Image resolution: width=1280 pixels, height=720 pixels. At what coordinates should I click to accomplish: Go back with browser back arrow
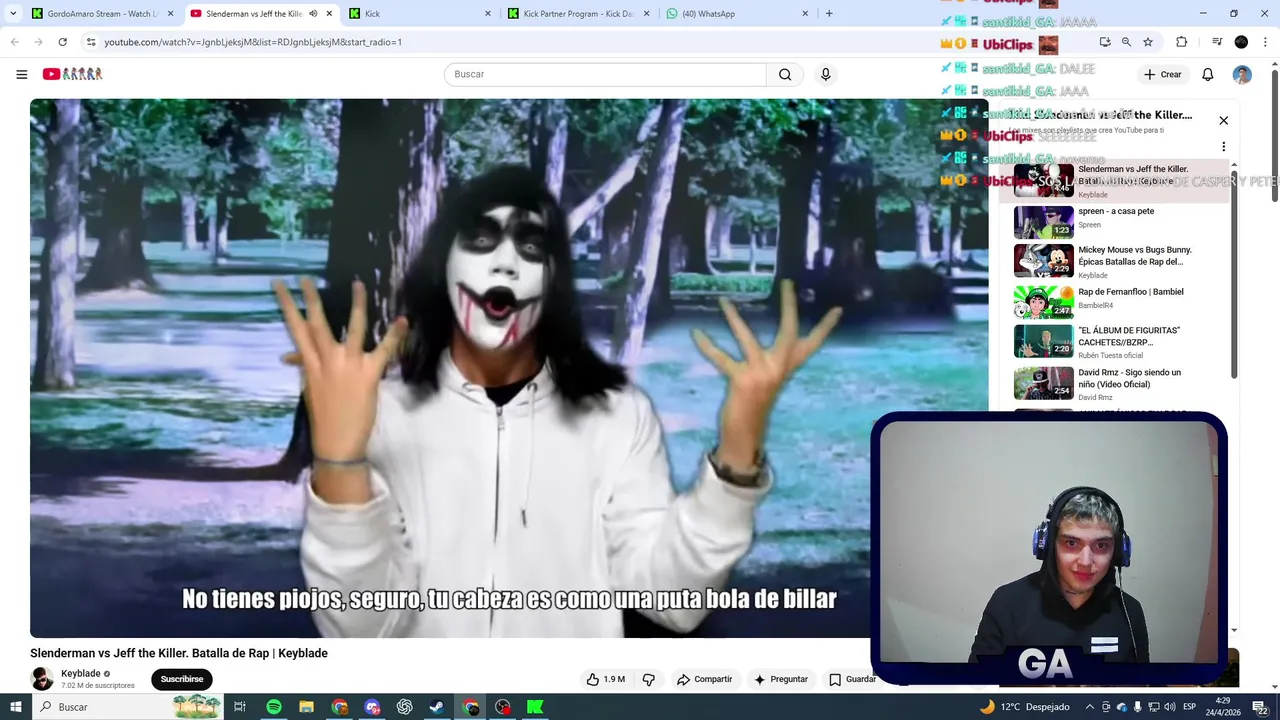point(14,42)
